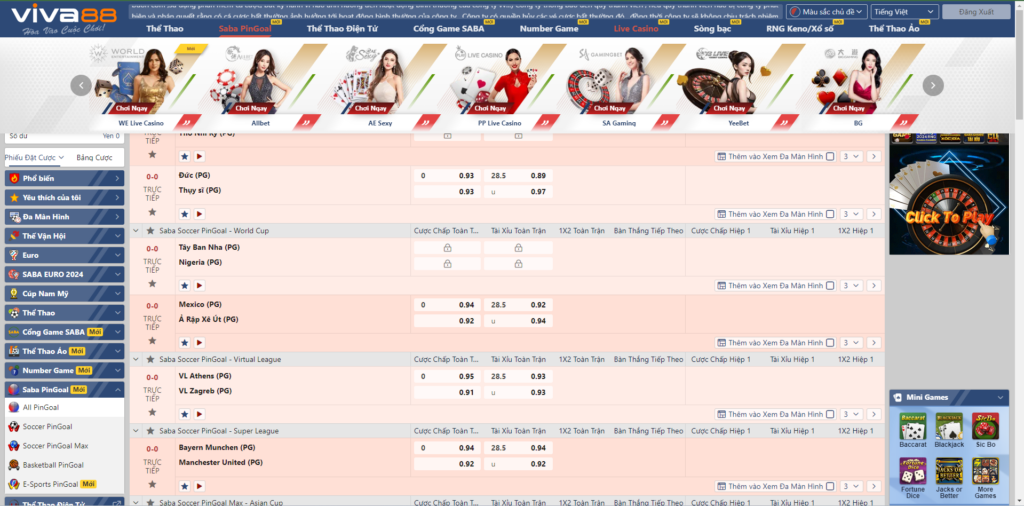Switch to Bảng Cược tab
This screenshot has height=506, width=1024.
point(94,157)
